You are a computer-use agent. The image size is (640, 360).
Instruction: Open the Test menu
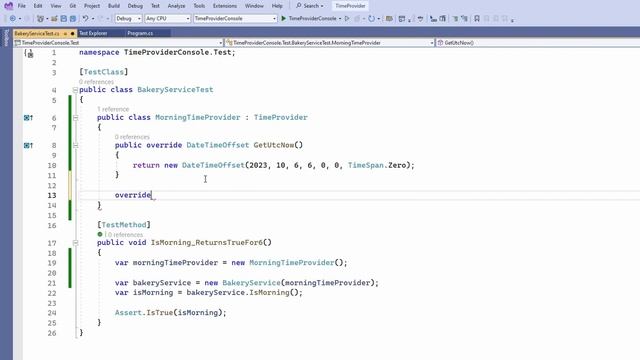coord(155,6)
